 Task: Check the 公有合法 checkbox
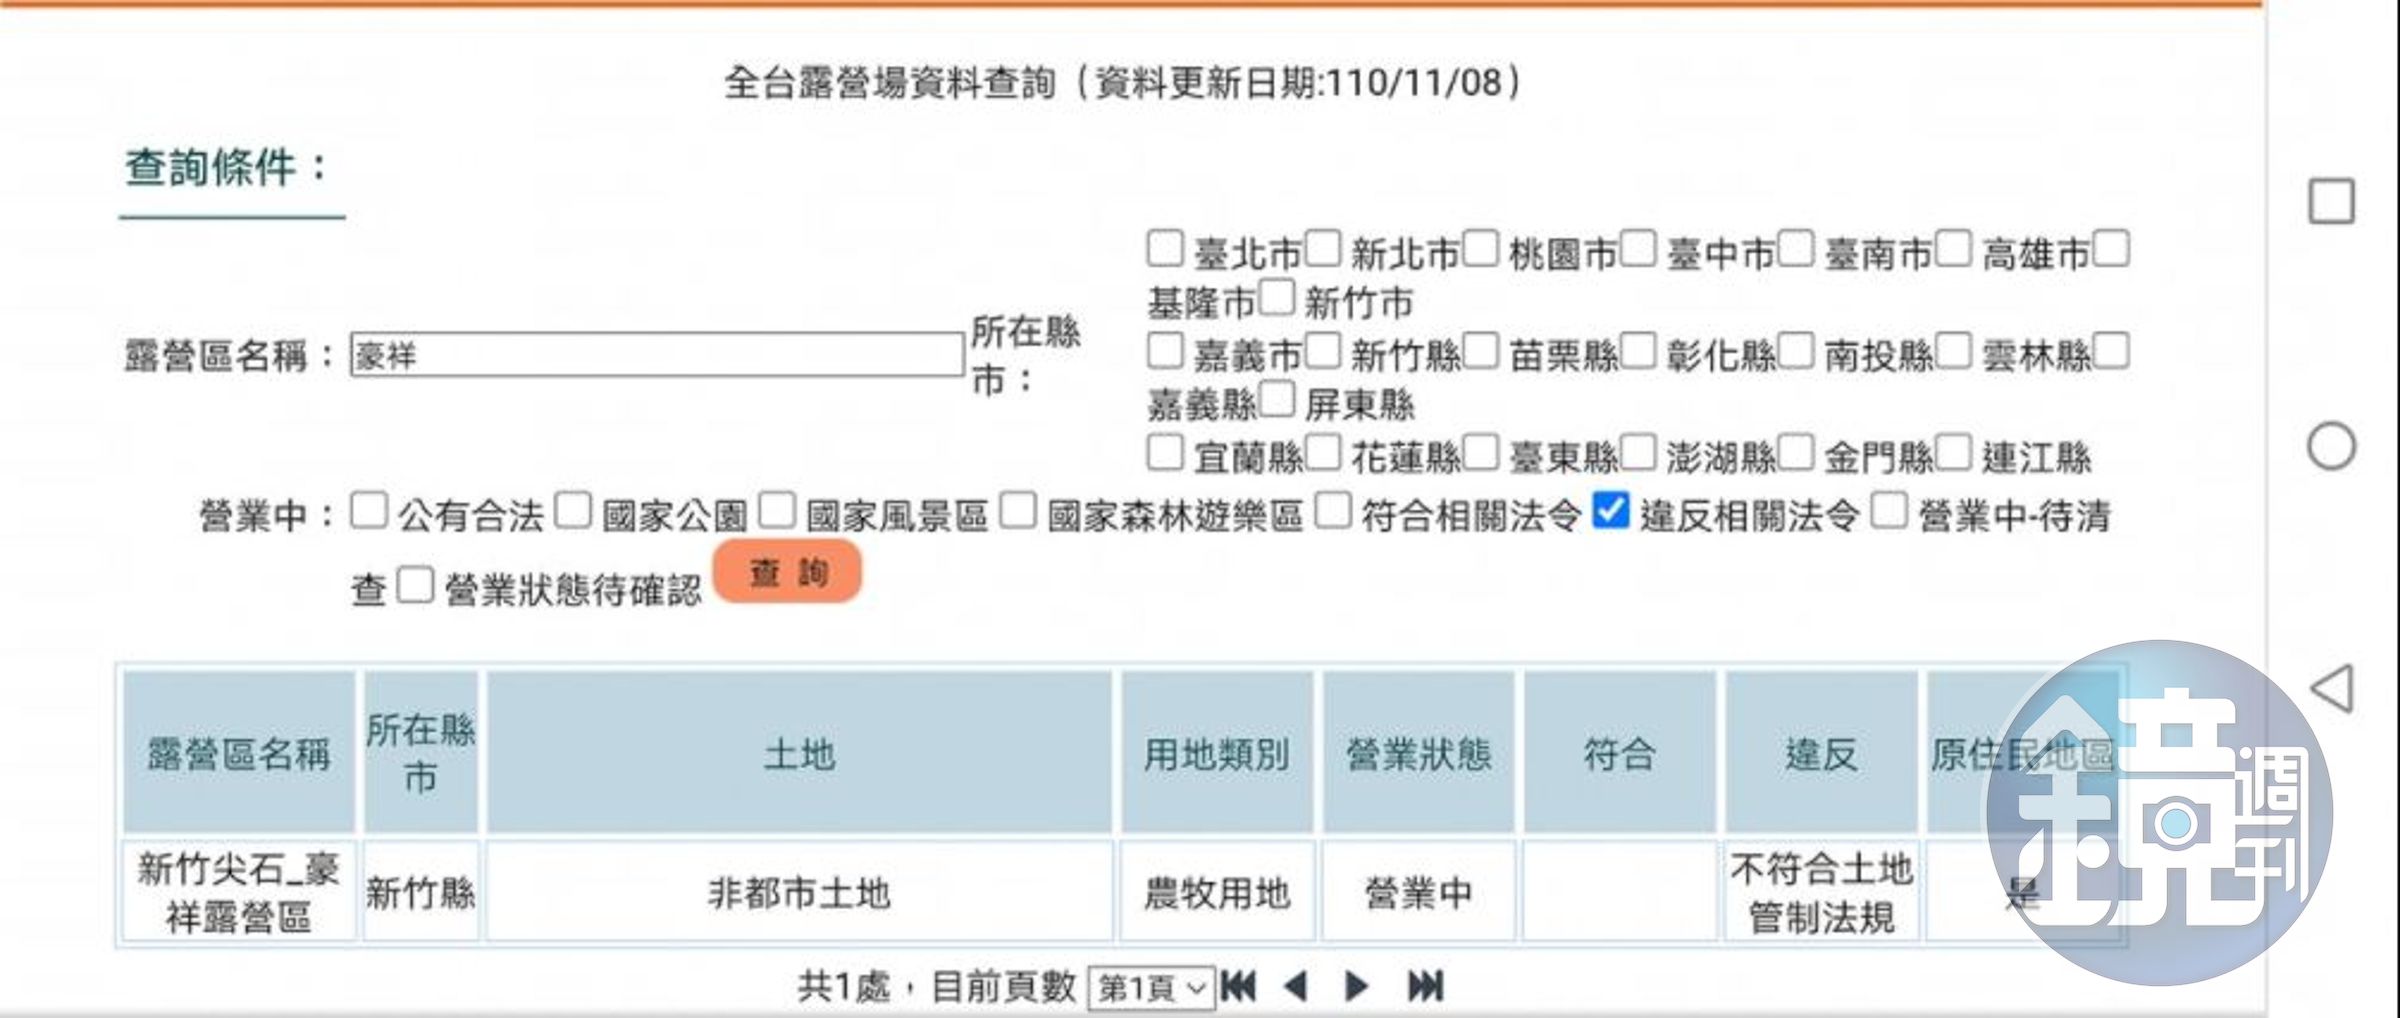[369, 510]
